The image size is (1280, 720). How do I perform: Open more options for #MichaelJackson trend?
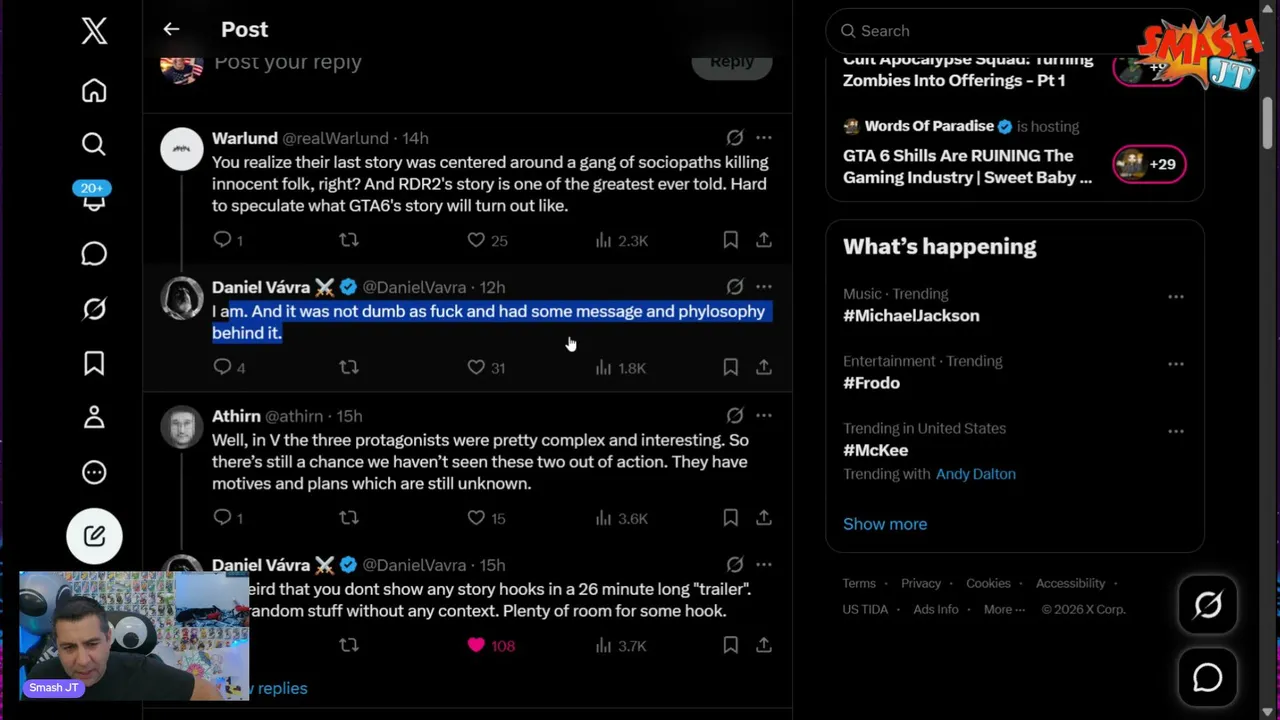coord(1176,296)
